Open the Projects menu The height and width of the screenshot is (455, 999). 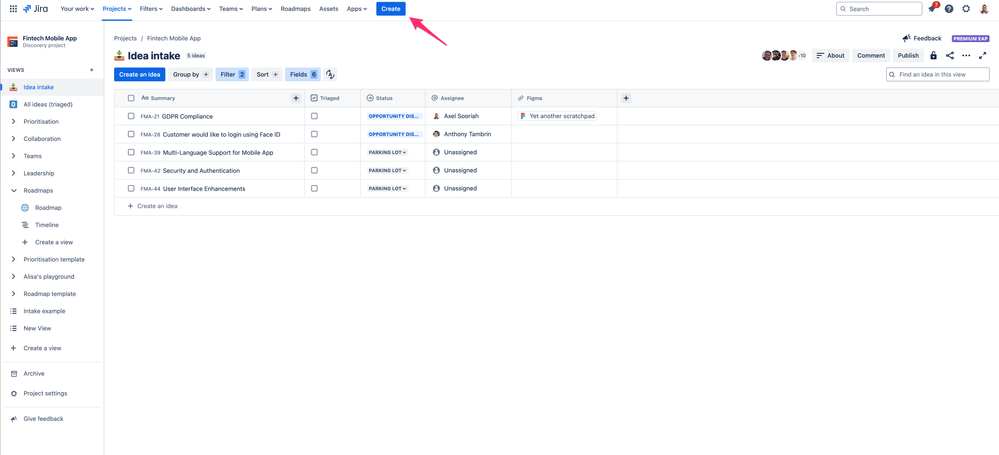[117, 9]
